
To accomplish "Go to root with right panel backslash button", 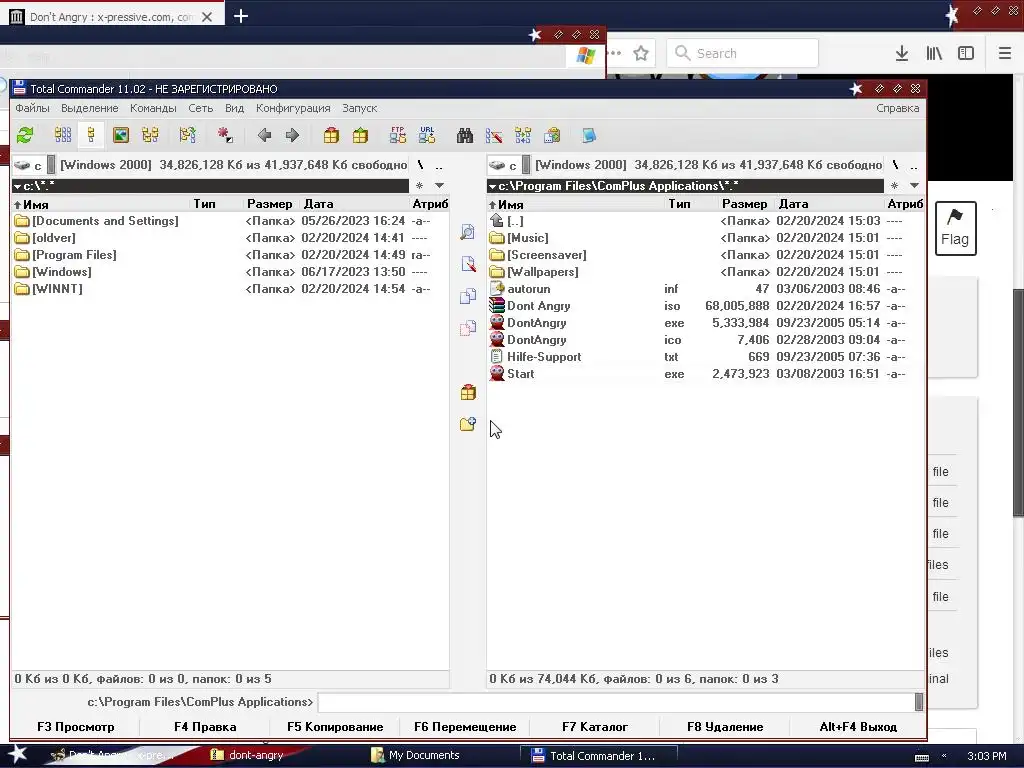I will coord(895,165).
